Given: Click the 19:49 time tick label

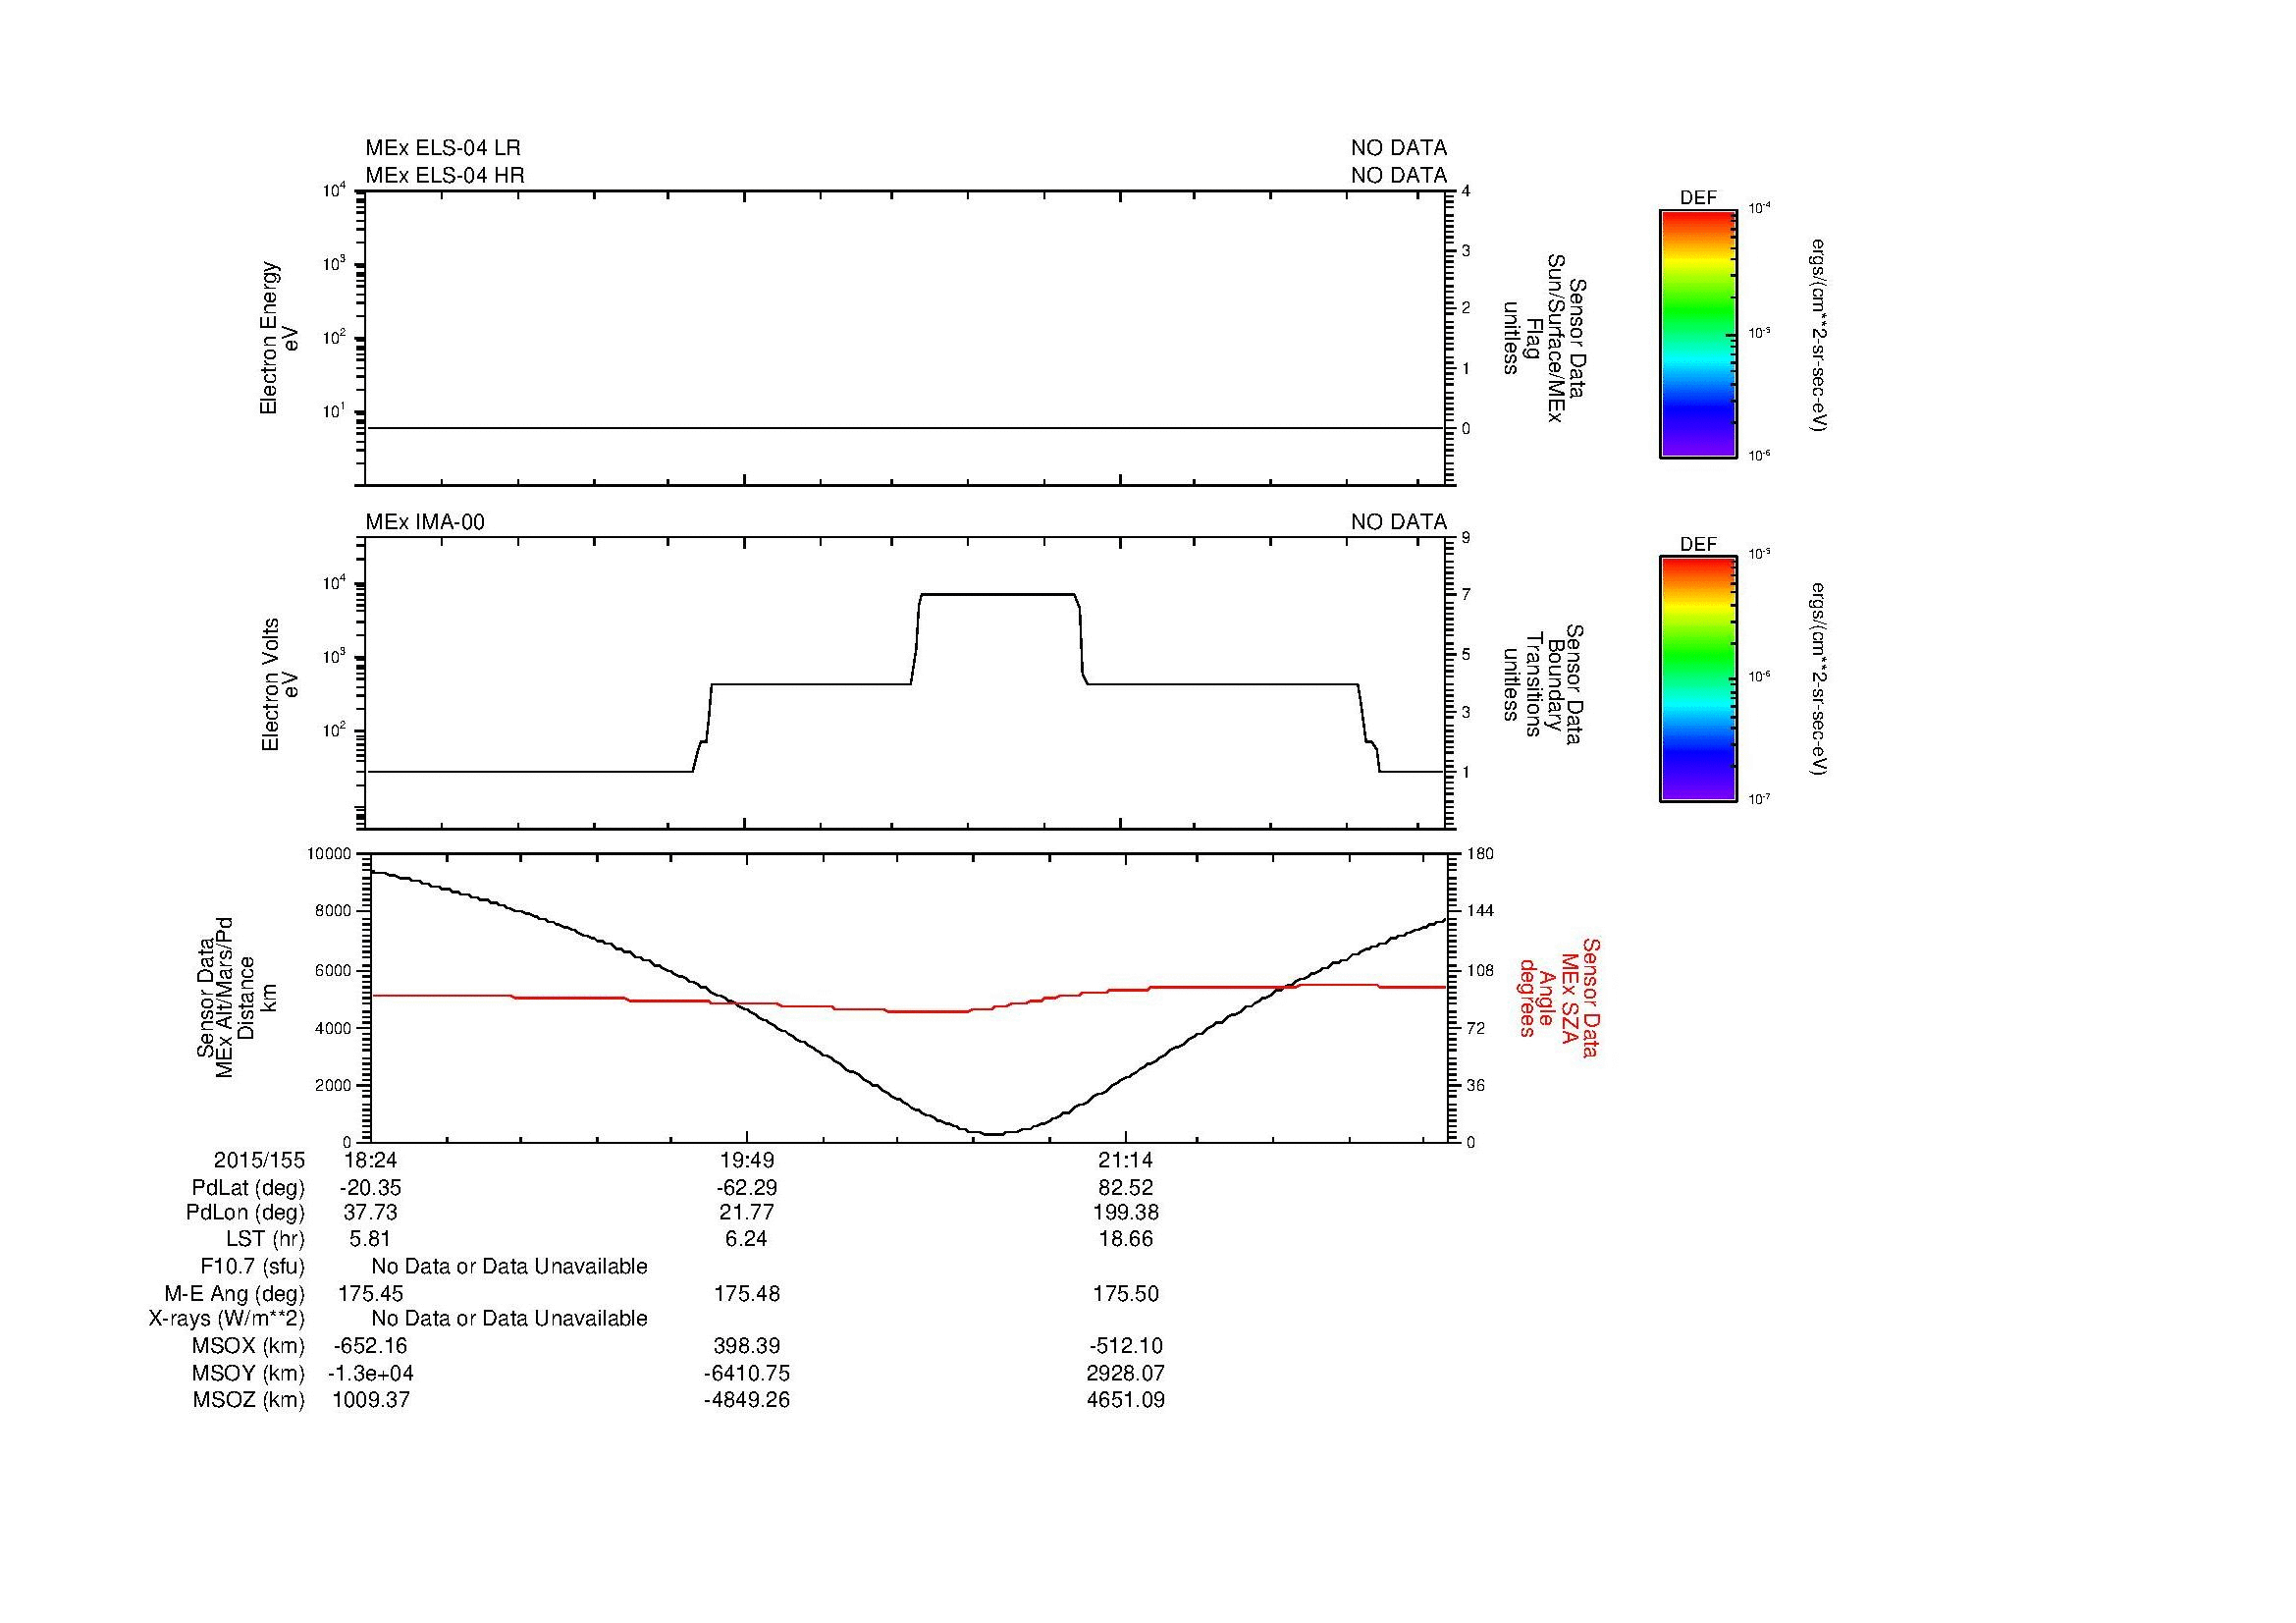Looking at the screenshot, I should 747,1160.
